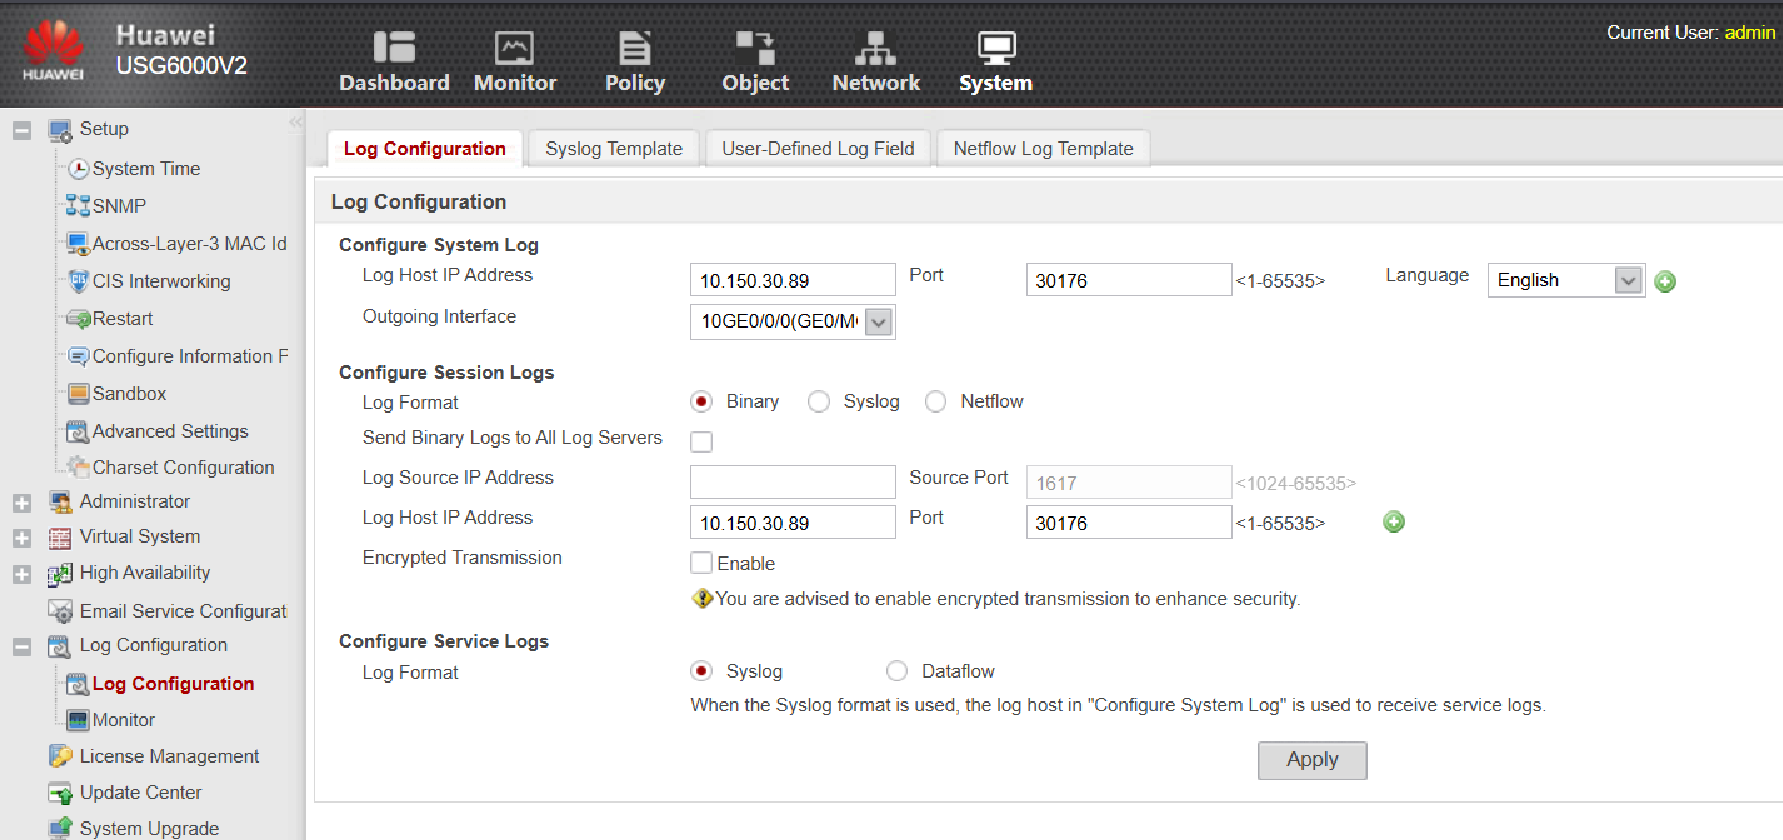Screen dimensions: 1783x840
Task: Check Send Binary Logs to All Log Servers
Action: (x=702, y=442)
